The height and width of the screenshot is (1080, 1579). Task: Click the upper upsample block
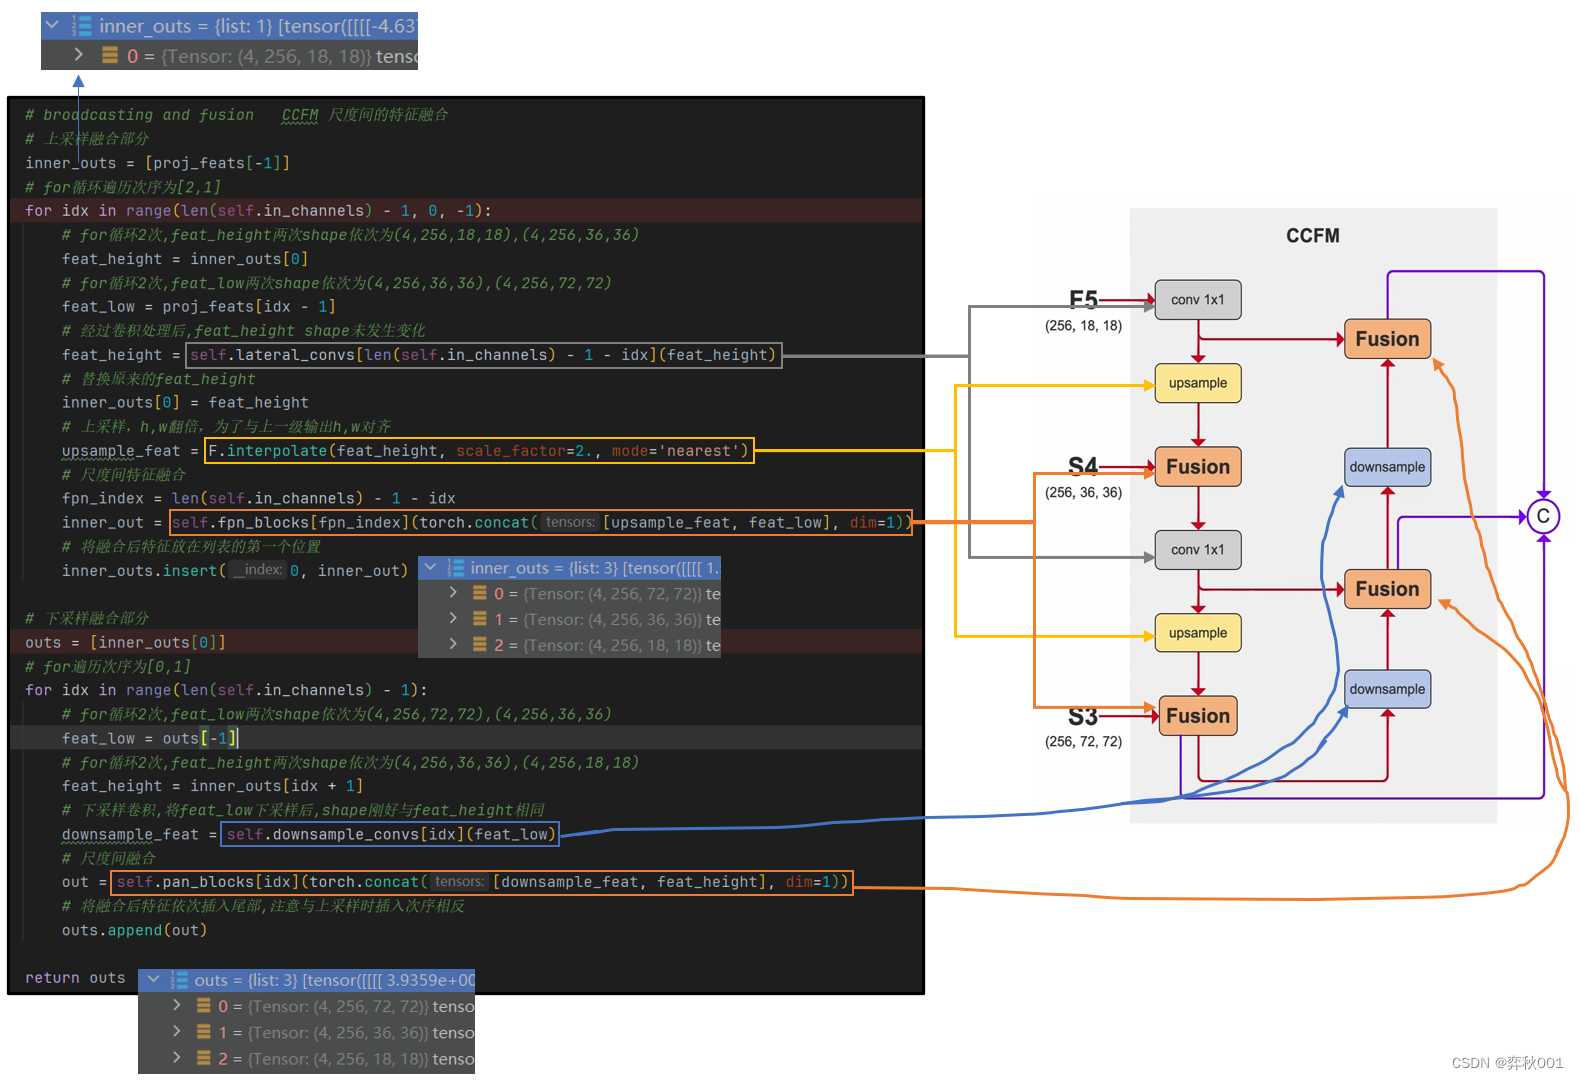pyautogui.click(x=1198, y=383)
